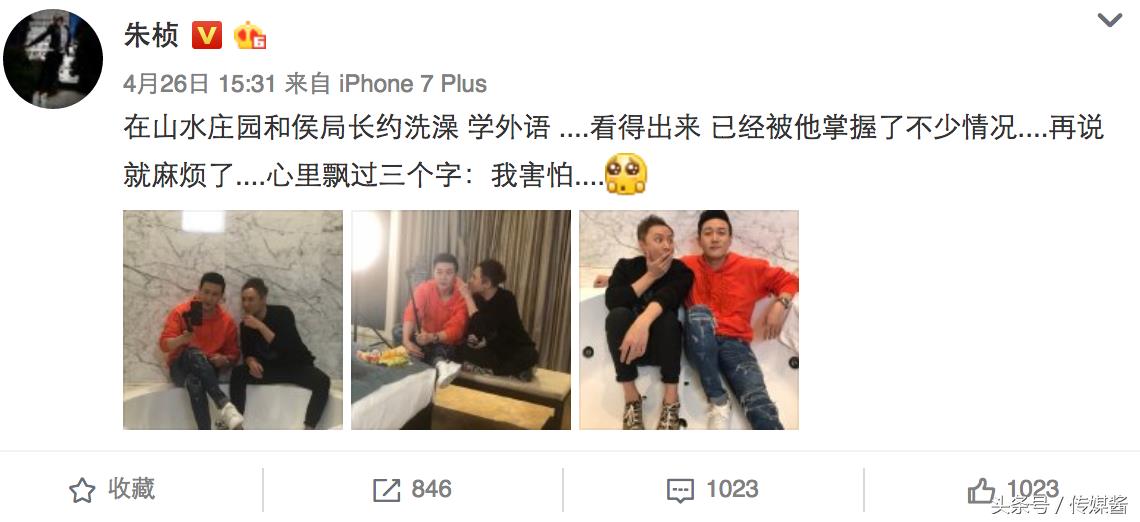
Task: Click the comment bubble icon
Action: [x=680, y=491]
